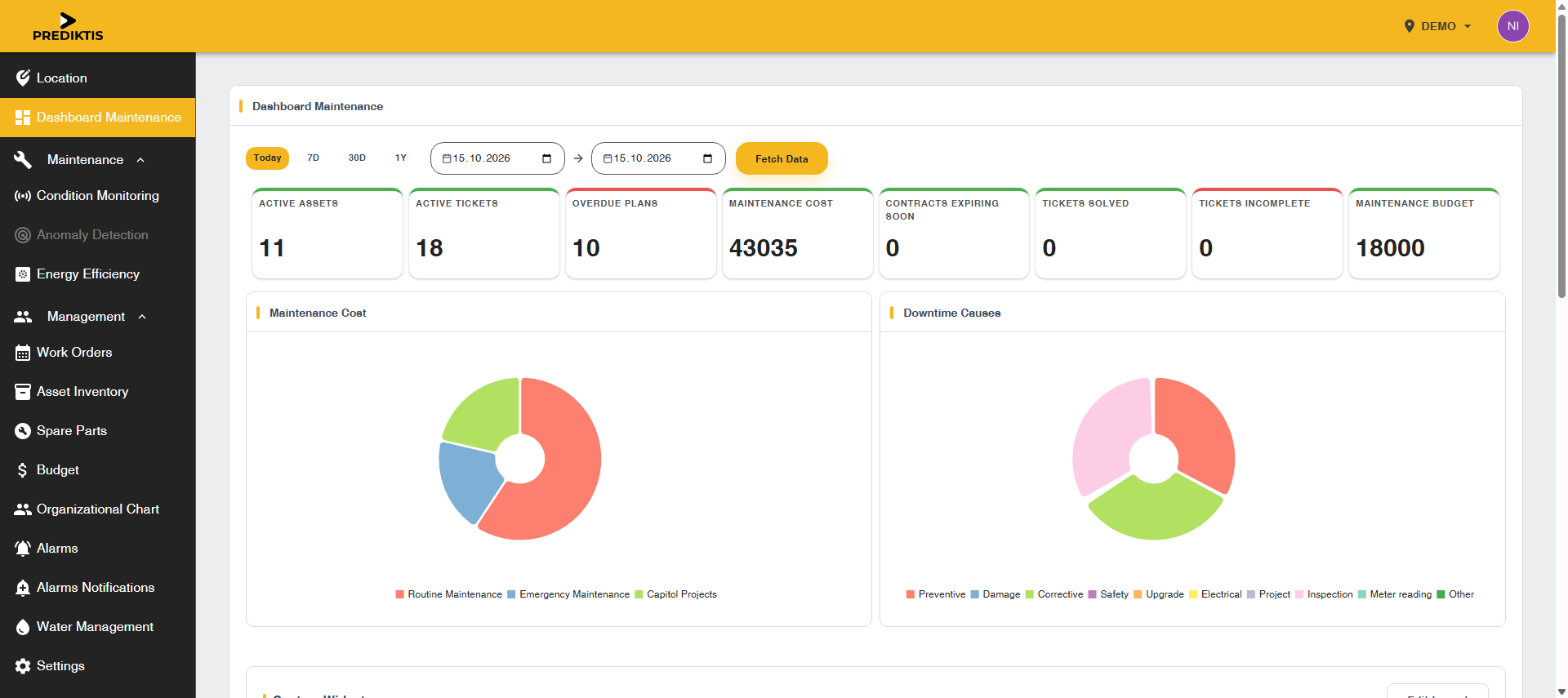This screenshot has width=1568, height=698.
Task: Click the Dashboard Maintenance grid icon
Action: coord(22,117)
